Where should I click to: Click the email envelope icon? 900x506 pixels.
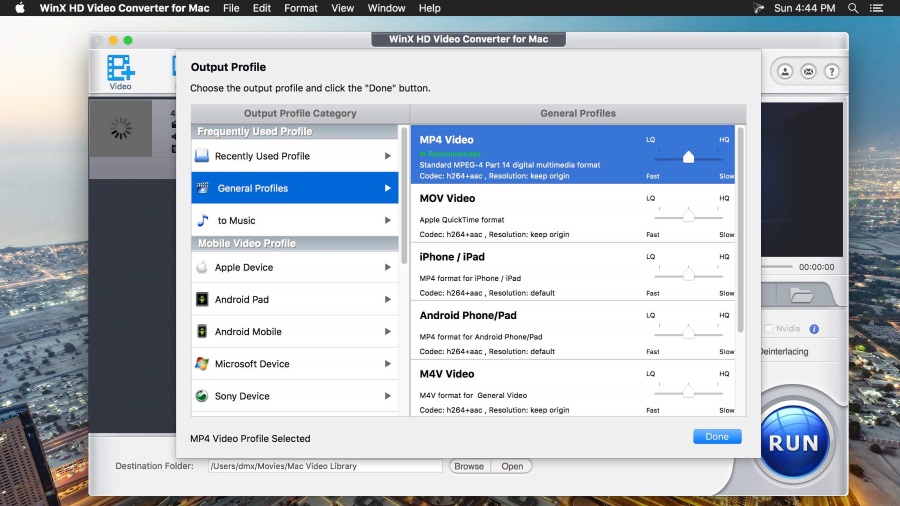pos(808,72)
